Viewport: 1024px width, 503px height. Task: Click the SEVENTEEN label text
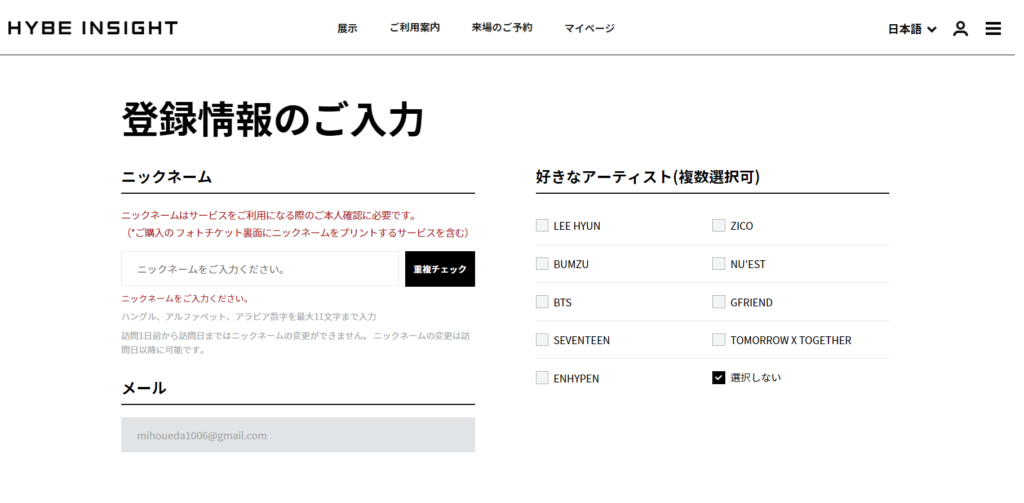(581, 340)
